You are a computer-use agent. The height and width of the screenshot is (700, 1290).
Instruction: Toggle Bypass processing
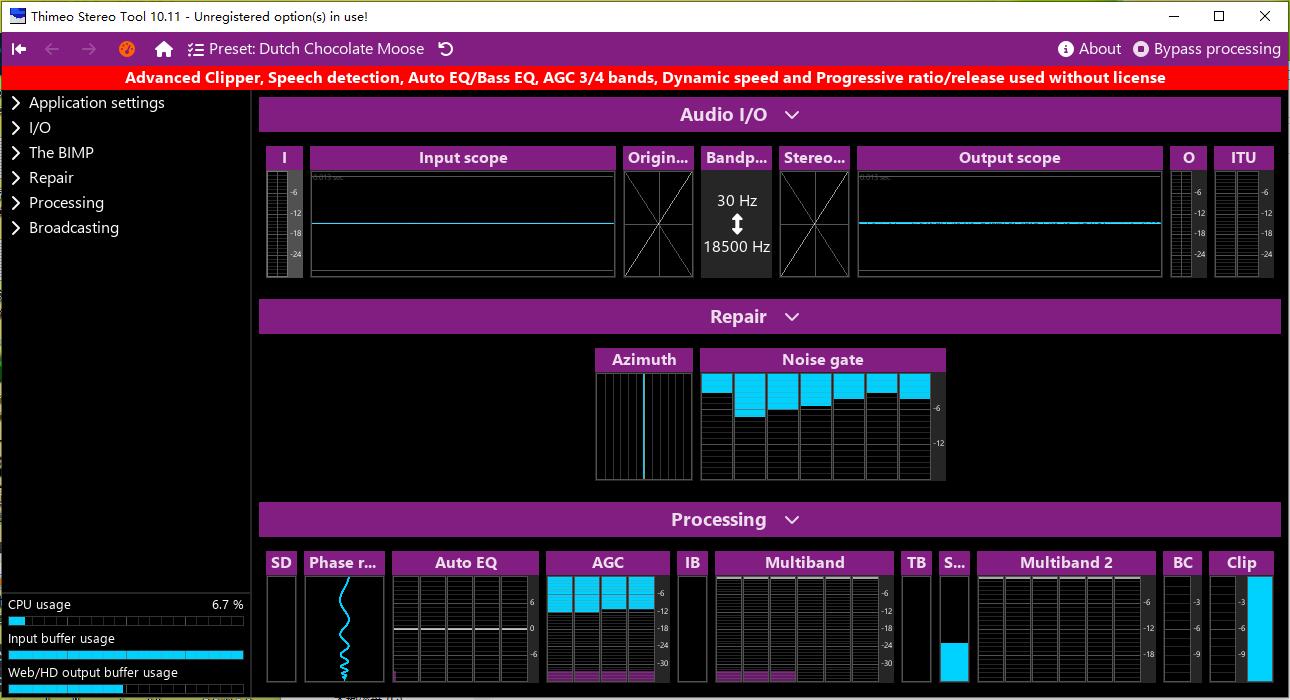tap(1206, 49)
